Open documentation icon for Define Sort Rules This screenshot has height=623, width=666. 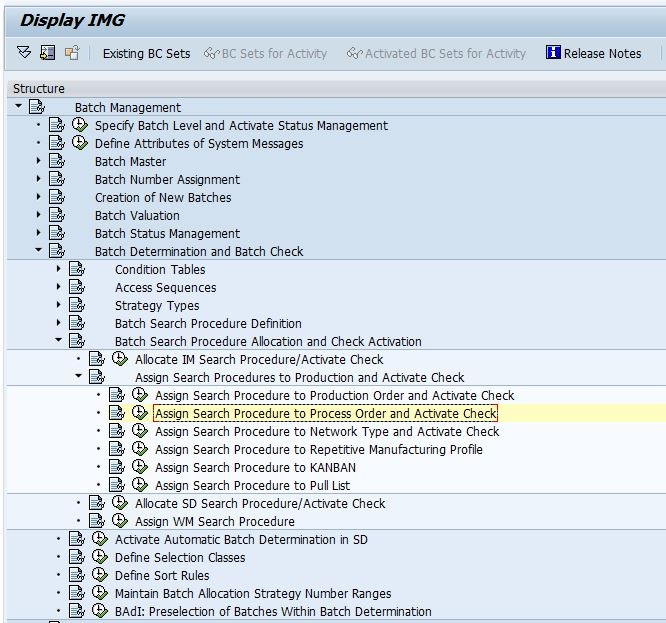pyautogui.click(x=77, y=575)
